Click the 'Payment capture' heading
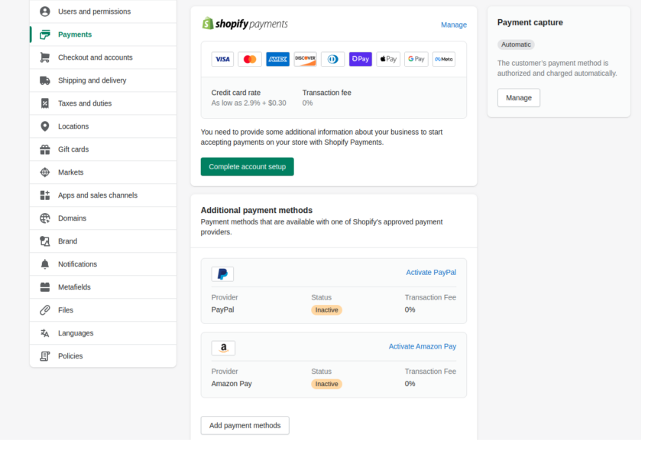This screenshot has height=452, width=648. pyautogui.click(x=530, y=23)
